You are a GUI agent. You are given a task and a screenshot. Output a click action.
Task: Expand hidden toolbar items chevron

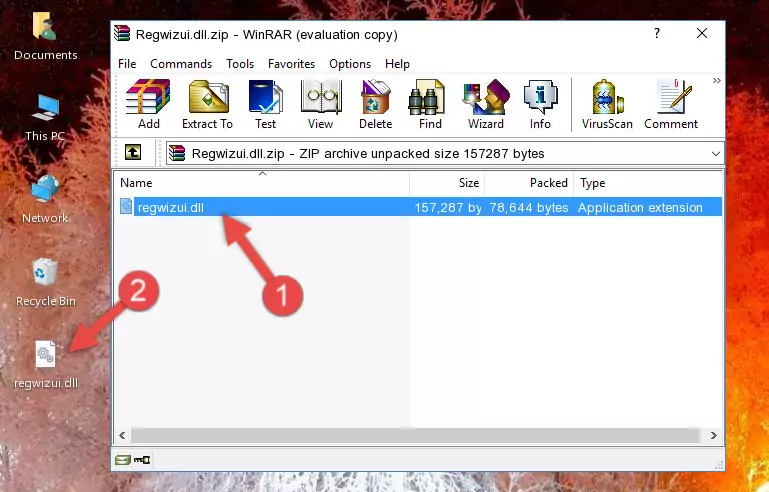[717, 80]
